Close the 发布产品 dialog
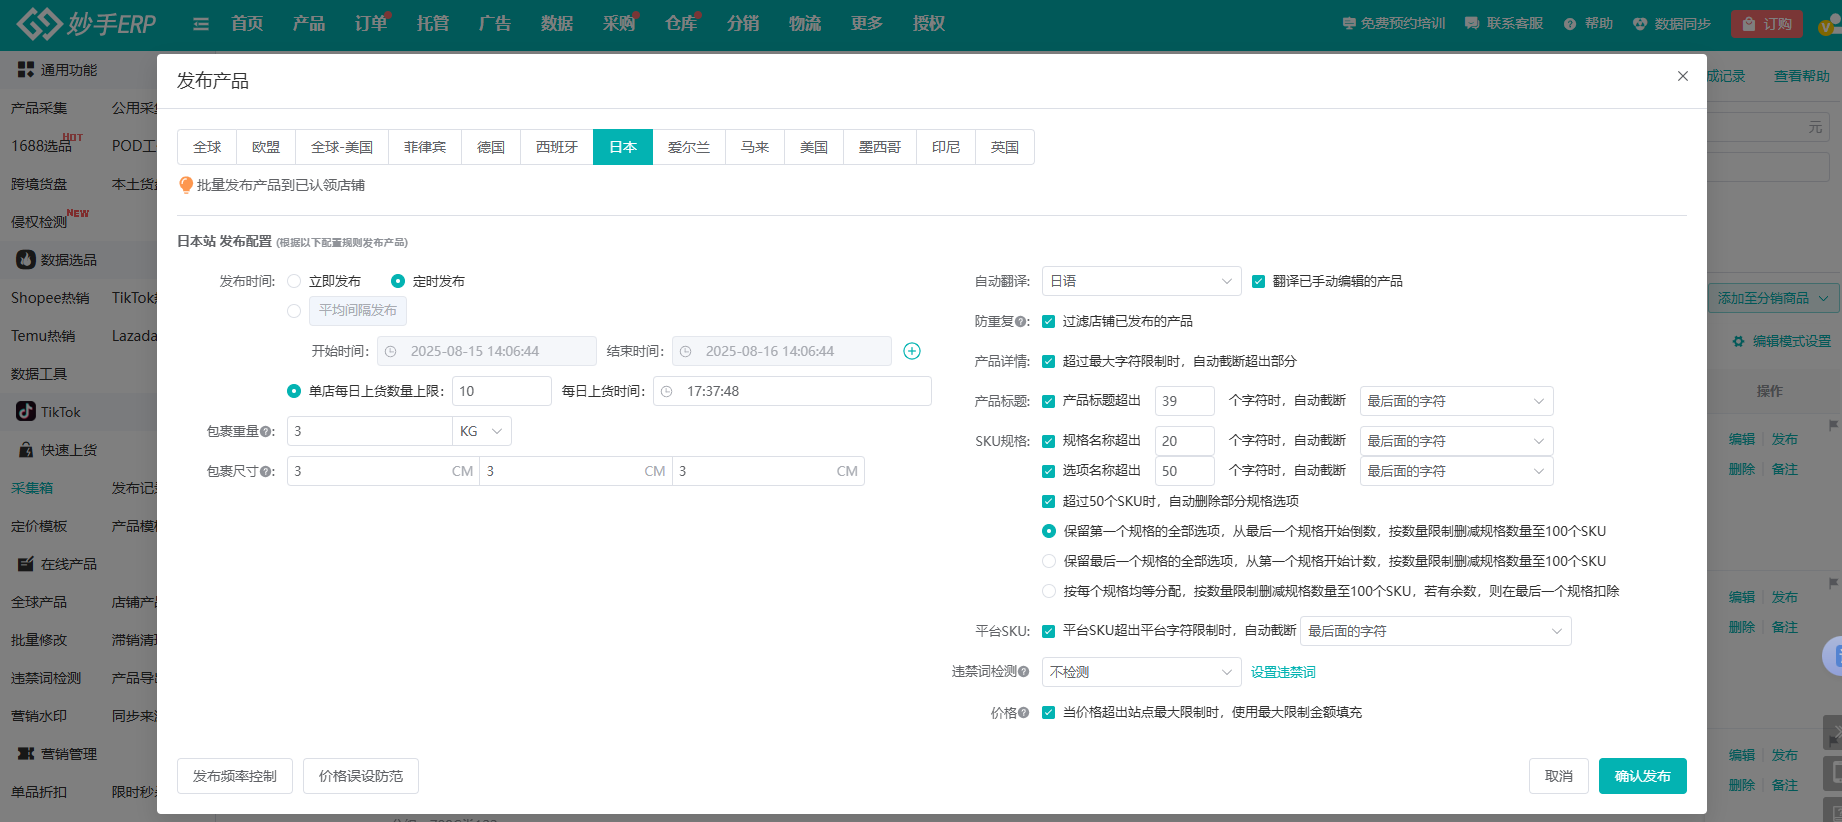1842x822 pixels. [x=1683, y=76]
